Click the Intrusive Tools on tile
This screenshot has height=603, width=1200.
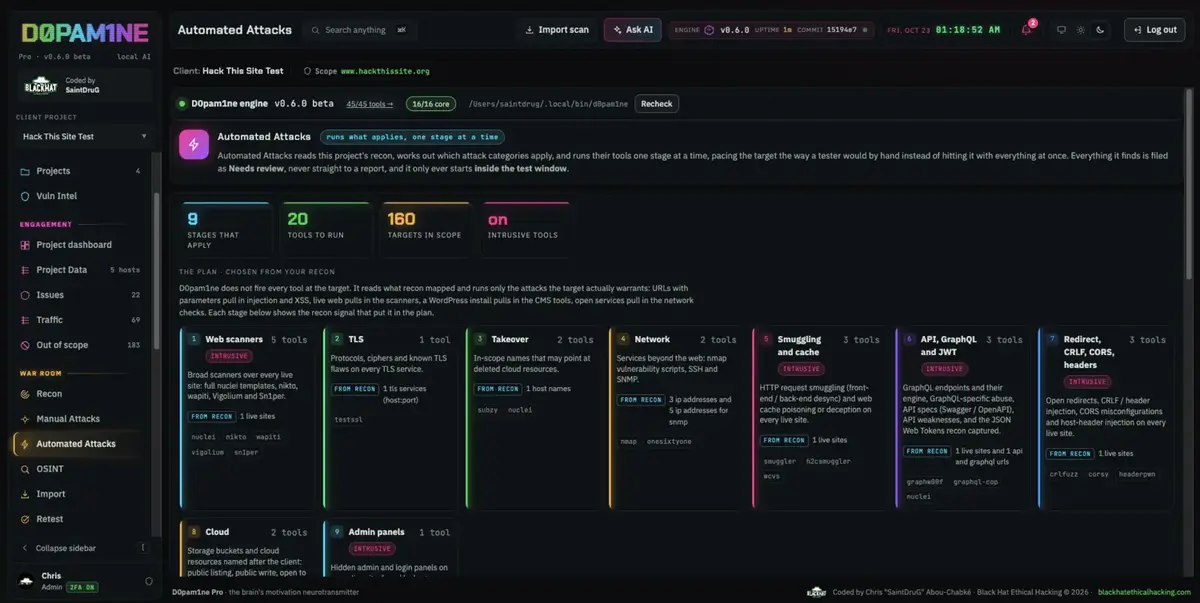point(524,228)
